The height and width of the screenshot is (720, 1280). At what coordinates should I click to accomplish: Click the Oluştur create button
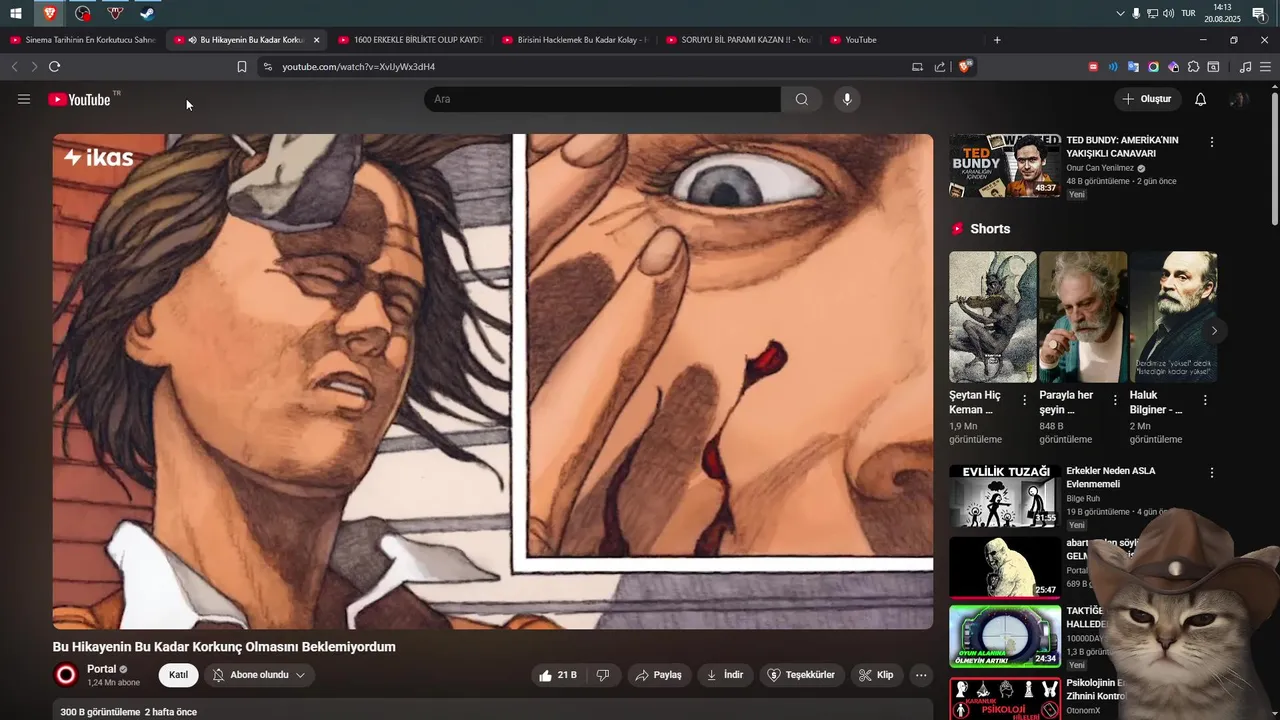[x=1147, y=99]
